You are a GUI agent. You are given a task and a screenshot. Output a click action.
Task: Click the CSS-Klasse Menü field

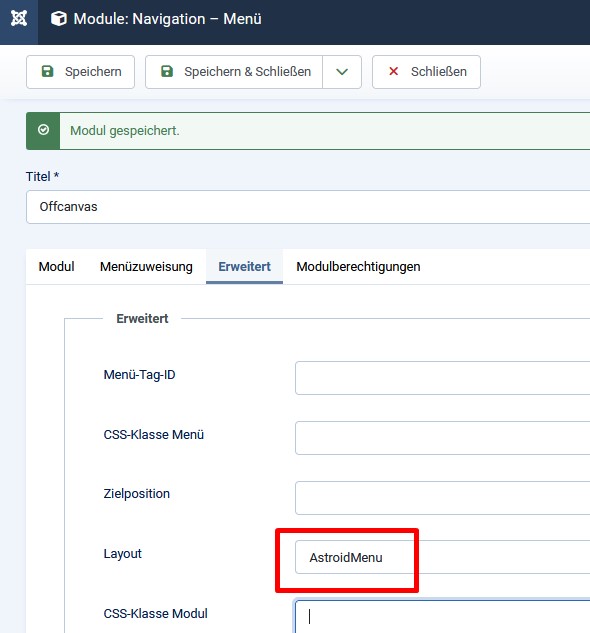click(x=443, y=438)
